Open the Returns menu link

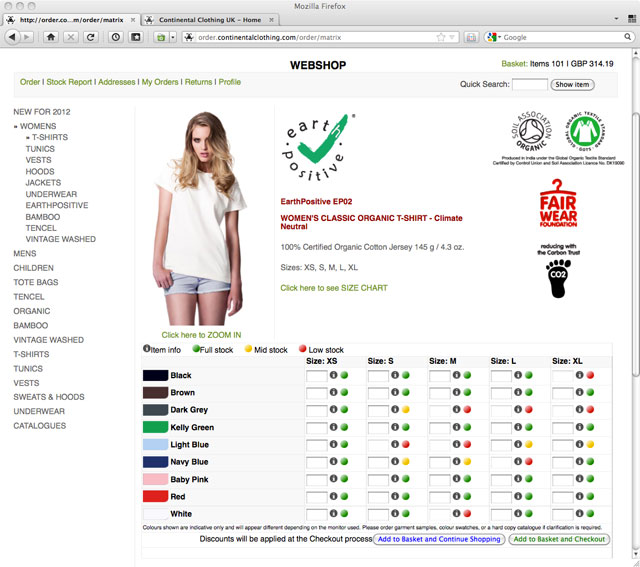pos(198,82)
